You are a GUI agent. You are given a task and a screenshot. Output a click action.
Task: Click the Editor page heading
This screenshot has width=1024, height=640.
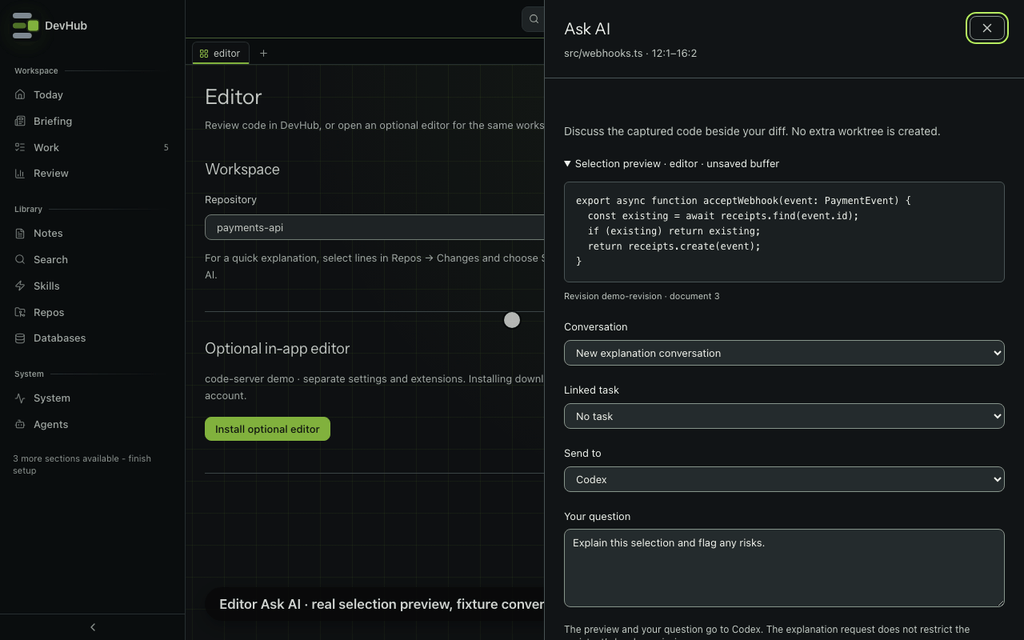pos(233,97)
